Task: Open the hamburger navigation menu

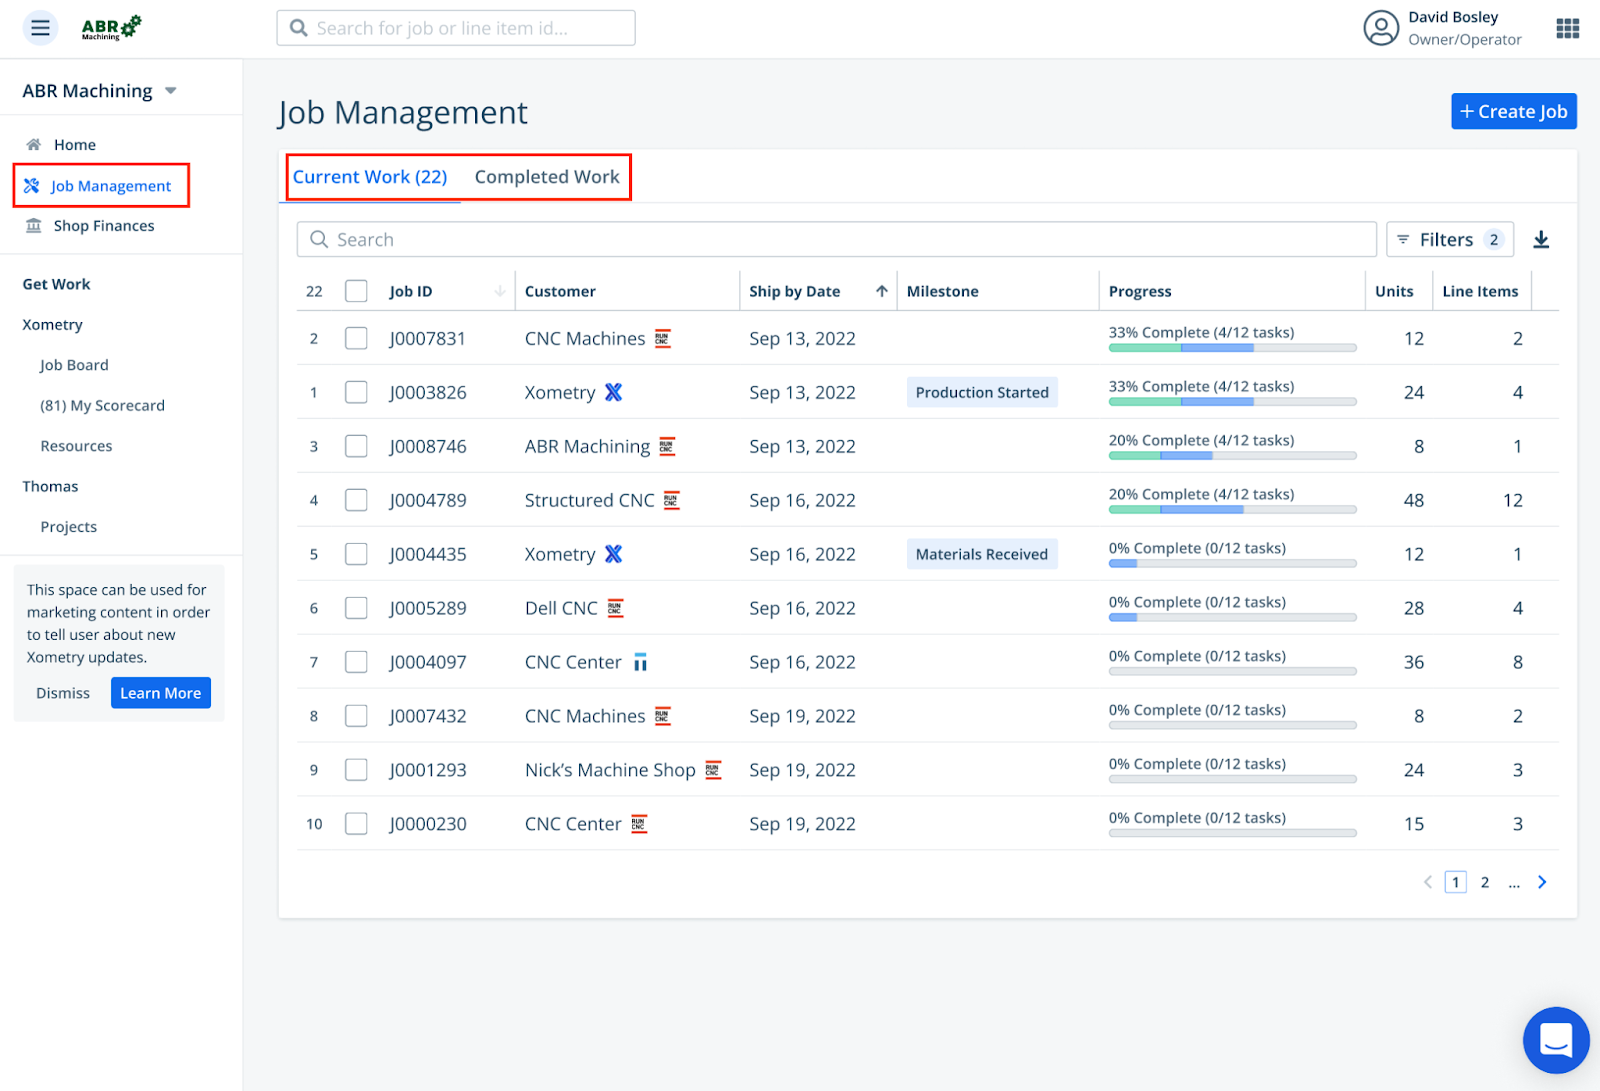Action: (x=40, y=28)
